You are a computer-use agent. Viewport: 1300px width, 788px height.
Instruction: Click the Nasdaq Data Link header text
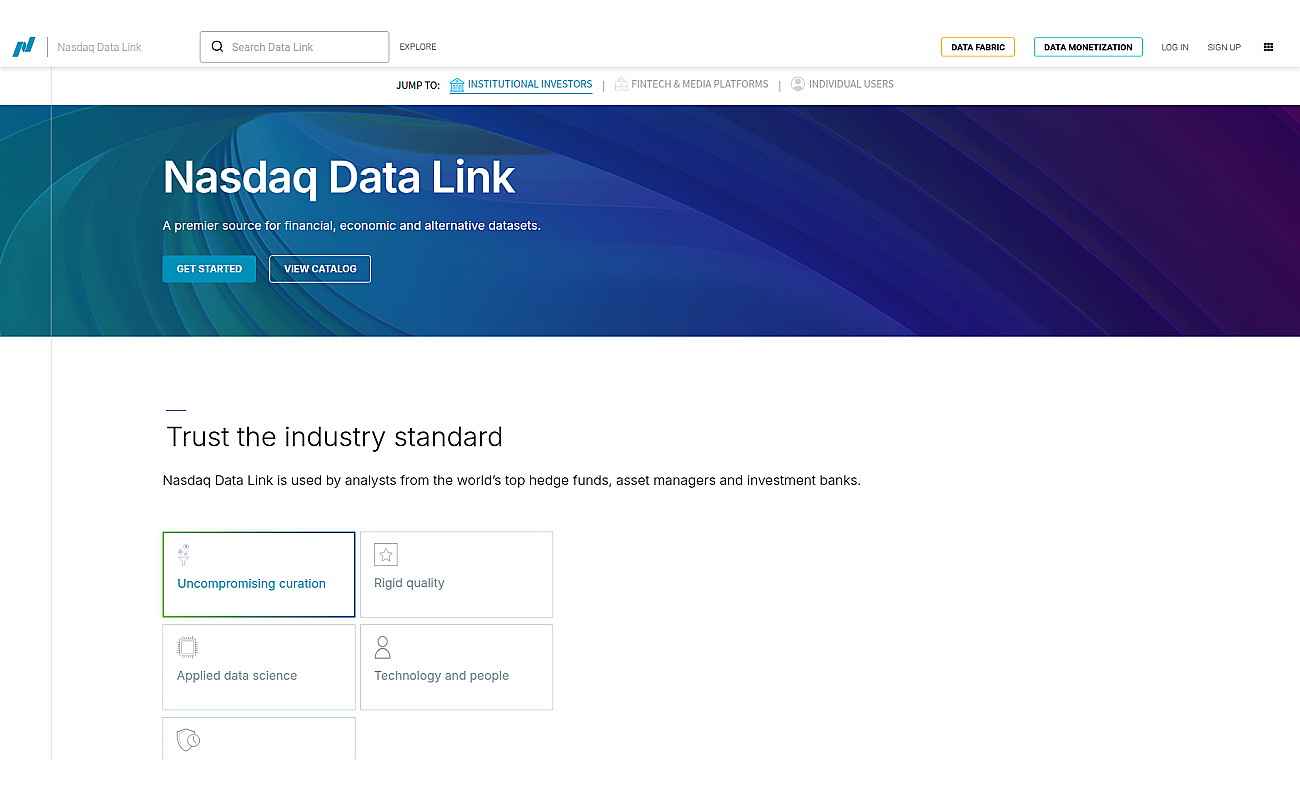[100, 47]
